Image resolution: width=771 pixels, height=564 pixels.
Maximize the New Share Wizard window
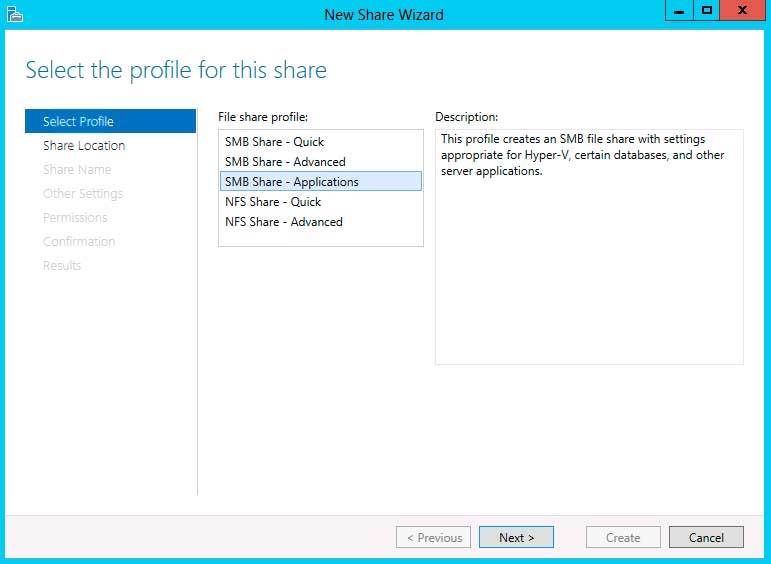[x=707, y=10]
